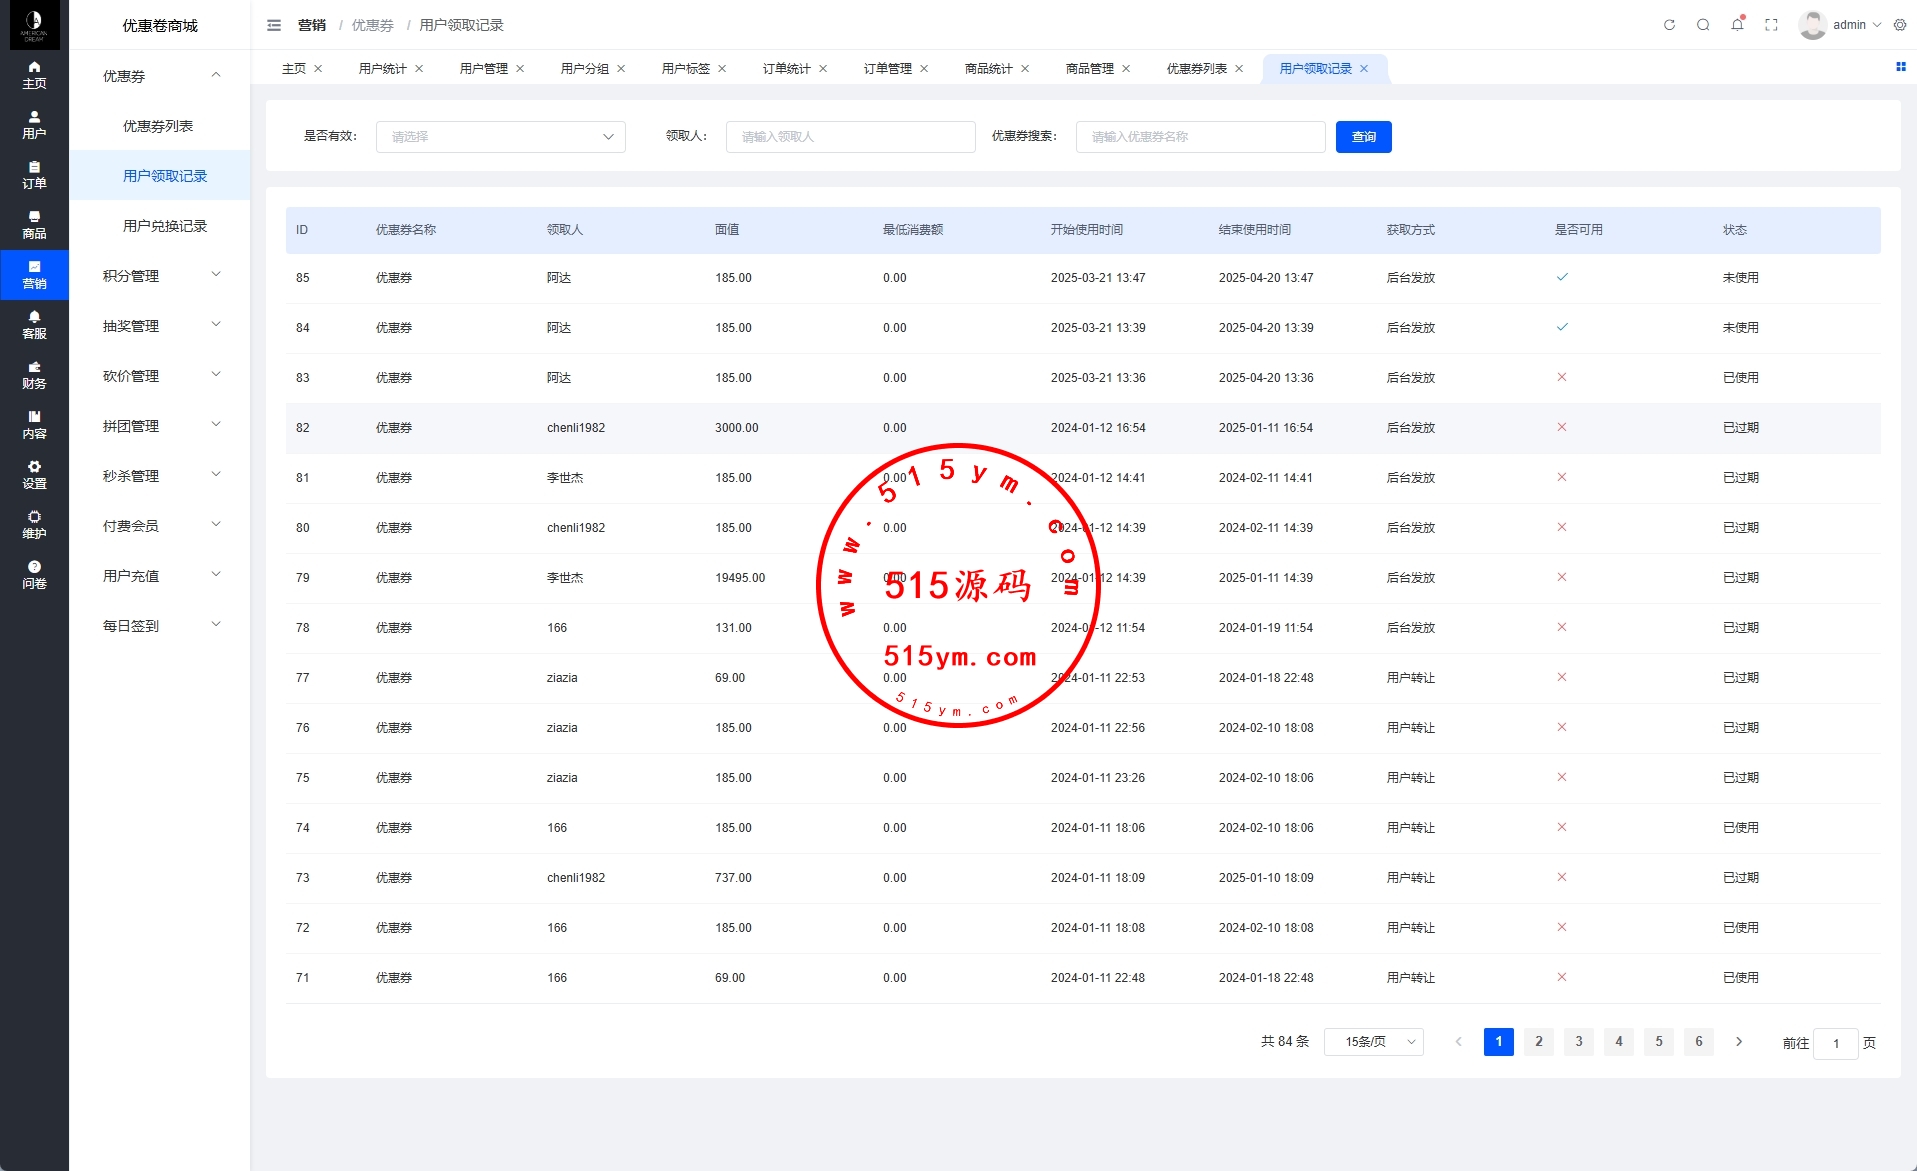The width and height of the screenshot is (1917, 1171).
Task: Go to 客服 in left sidebar
Action: pyautogui.click(x=34, y=325)
